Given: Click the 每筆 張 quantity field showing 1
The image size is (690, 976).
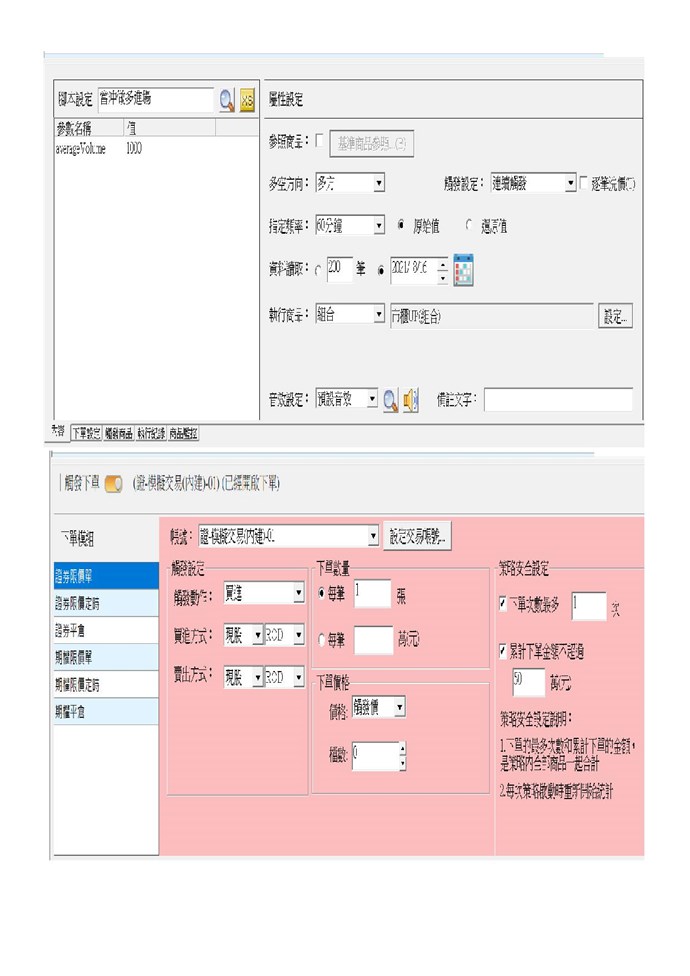Looking at the screenshot, I should (372, 593).
